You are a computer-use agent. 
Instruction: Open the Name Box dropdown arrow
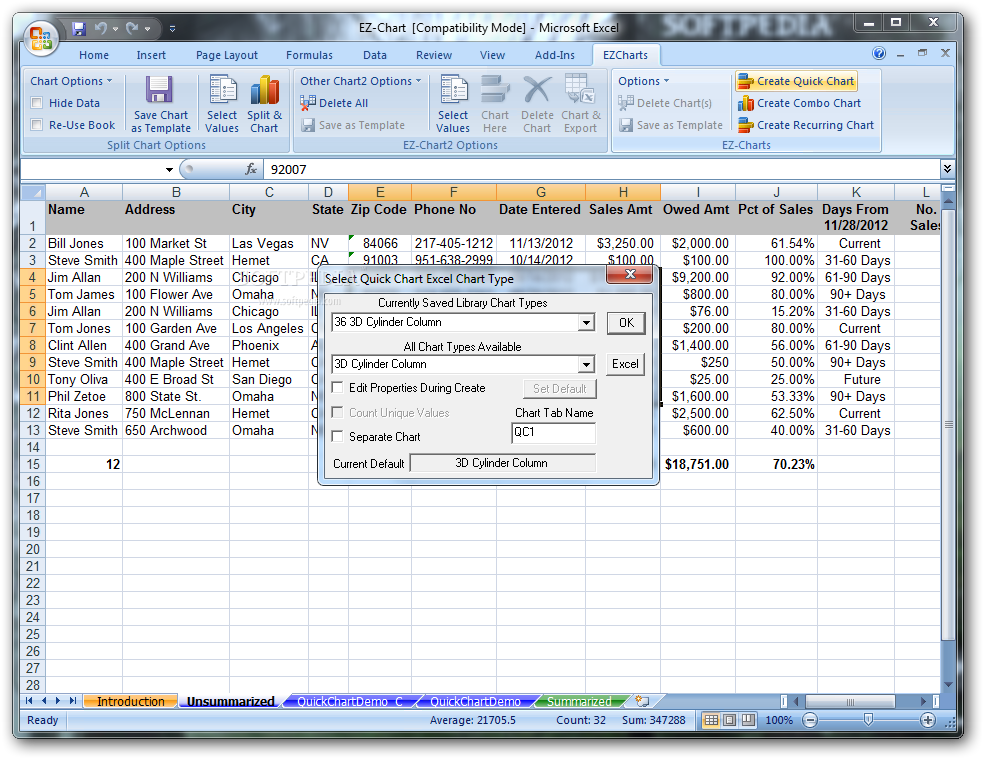169,170
